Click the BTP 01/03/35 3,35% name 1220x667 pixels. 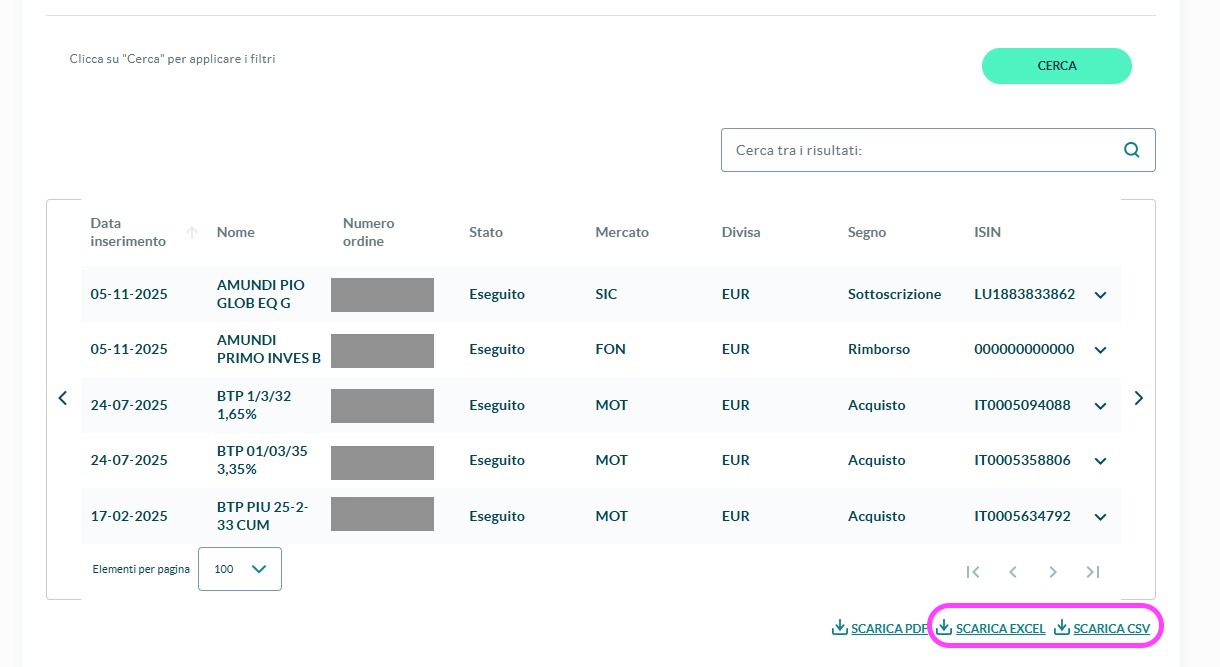pyautogui.click(x=262, y=460)
